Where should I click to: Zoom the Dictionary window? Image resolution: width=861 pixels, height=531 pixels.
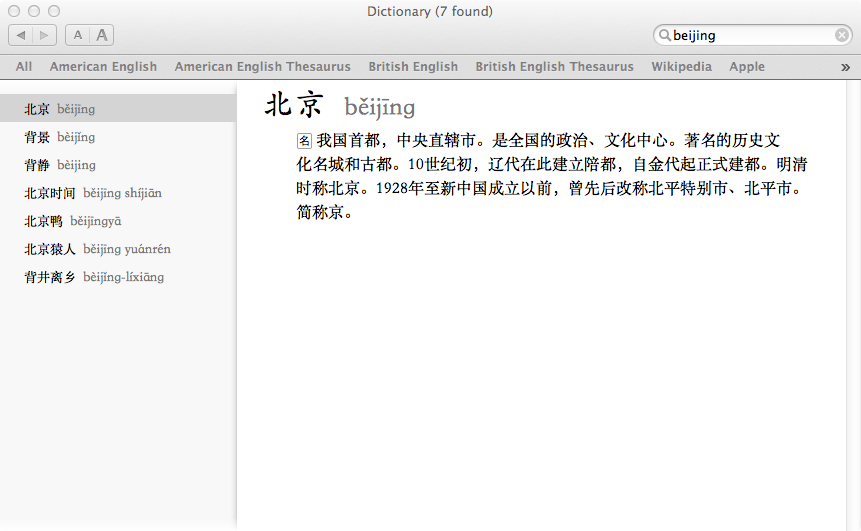pos(54,11)
